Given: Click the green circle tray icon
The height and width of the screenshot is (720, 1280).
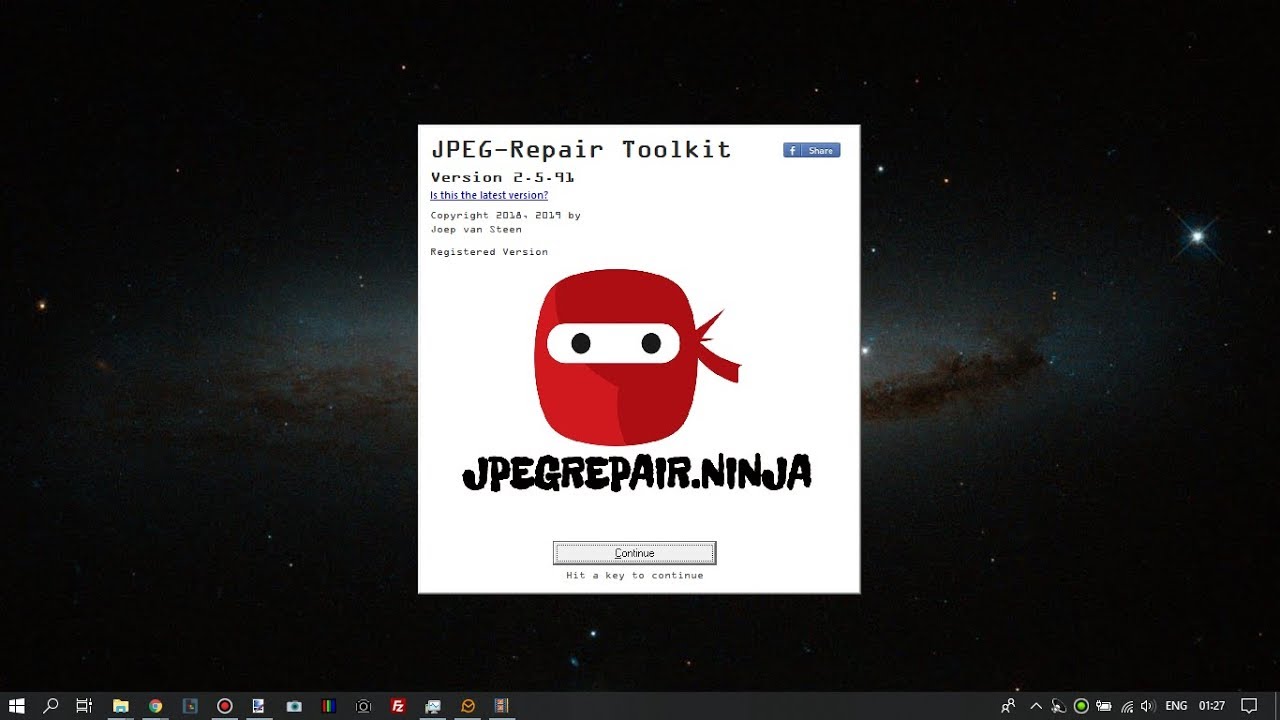Looking at the screenshot, I should pyautogui.click(x=1081, y=706).
